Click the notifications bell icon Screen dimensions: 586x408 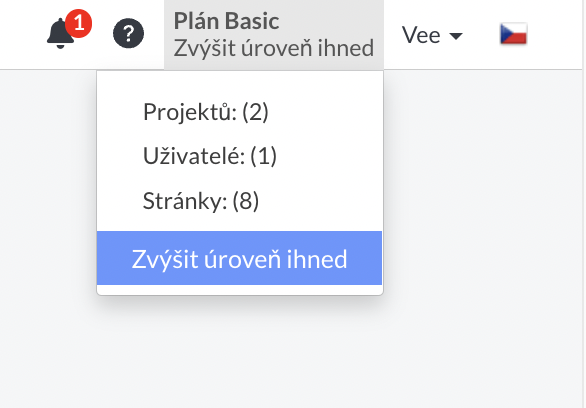[60, 34]
